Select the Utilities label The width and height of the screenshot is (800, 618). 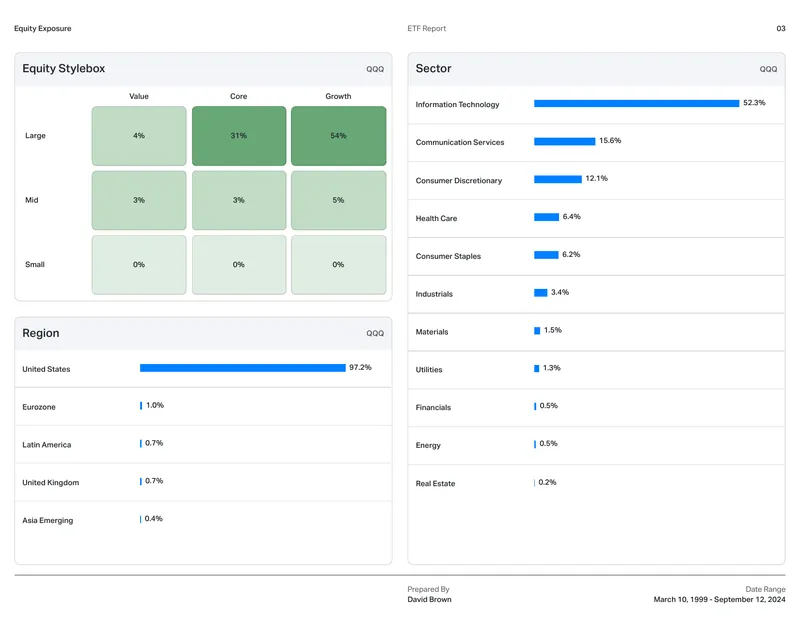pyautogui.click(x=429, y=369)
